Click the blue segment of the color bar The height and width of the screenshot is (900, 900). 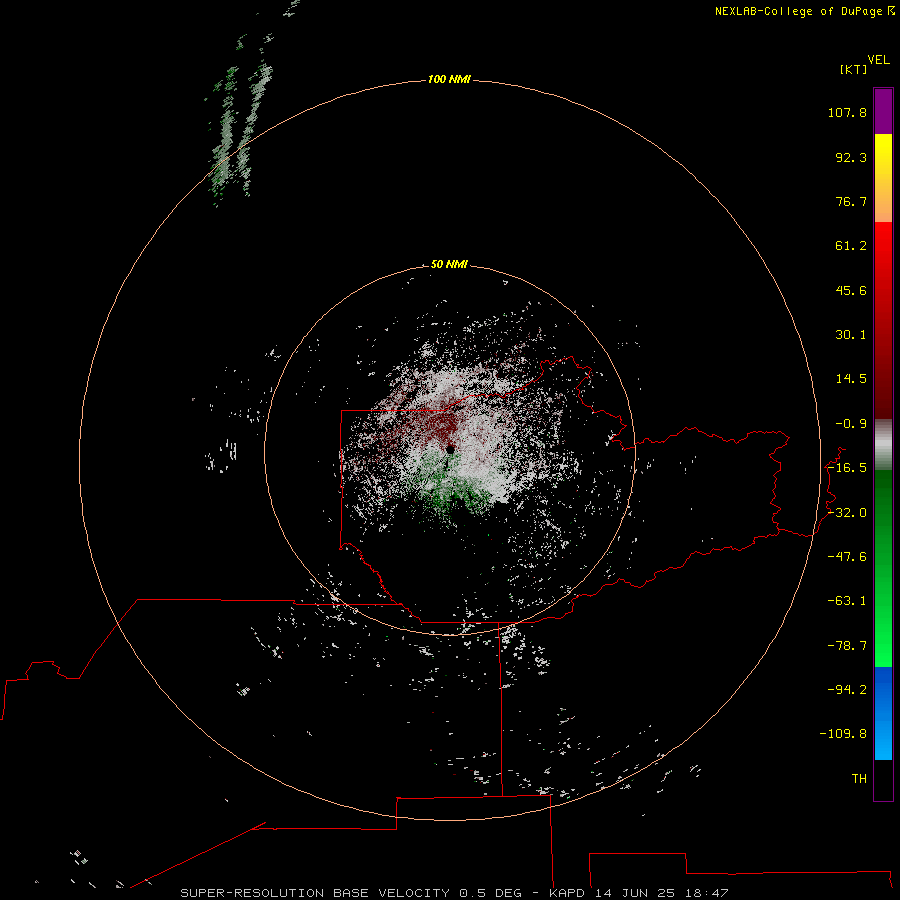[x=883, y=713]
